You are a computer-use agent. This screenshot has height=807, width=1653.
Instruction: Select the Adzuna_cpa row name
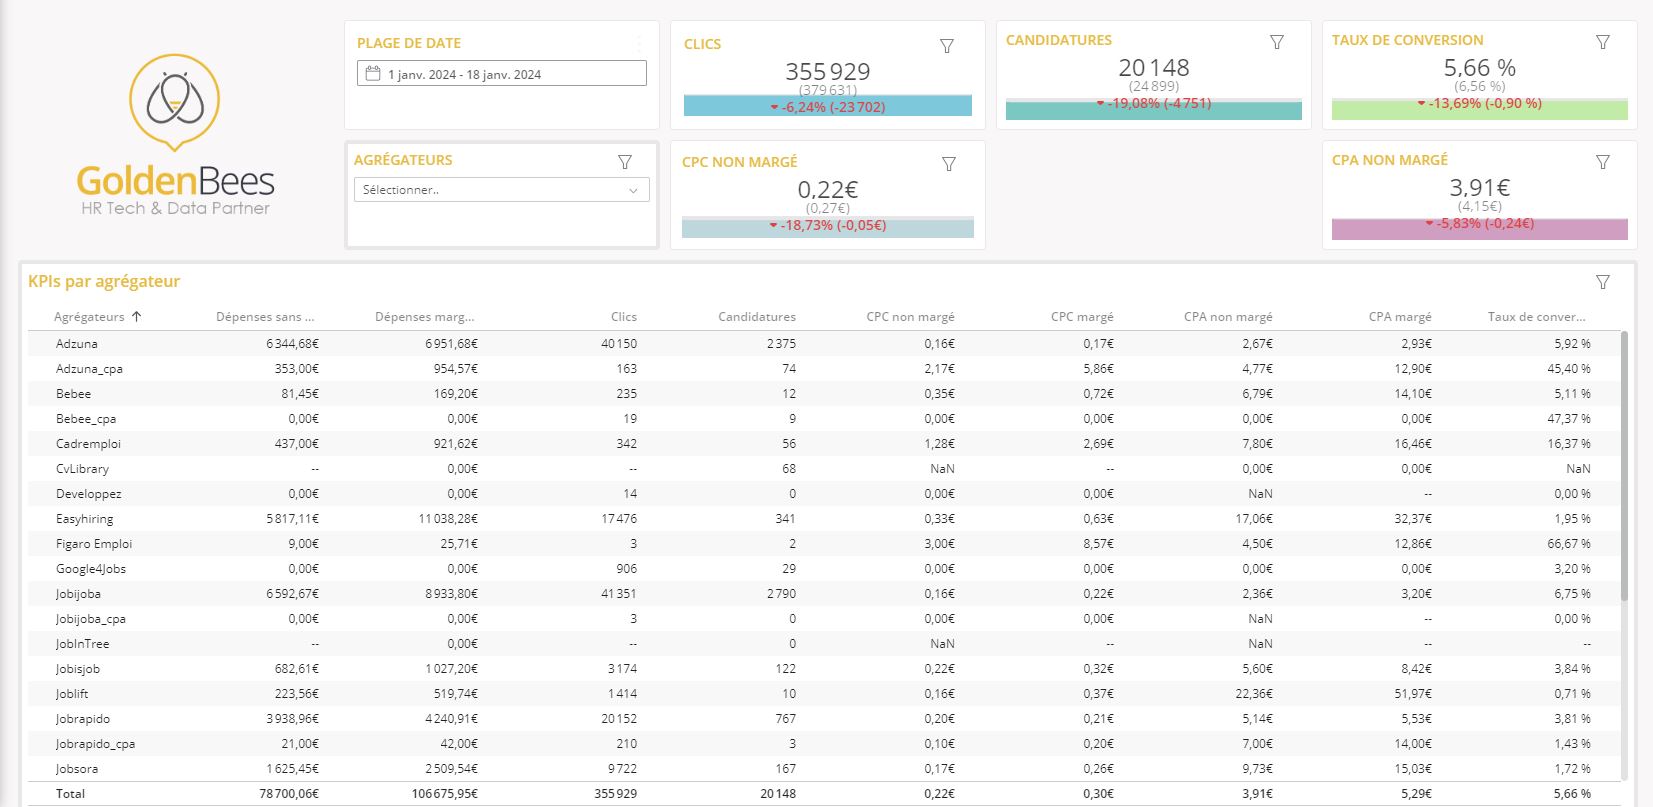(x=89, y=369)
